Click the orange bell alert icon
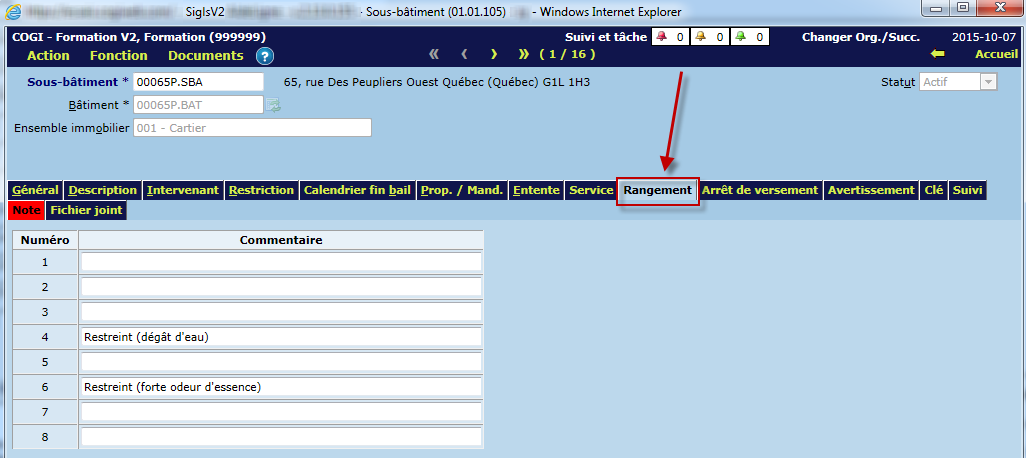Image resolution: width=1026 pixels, height=458 pixels. (x=700, y=37)
